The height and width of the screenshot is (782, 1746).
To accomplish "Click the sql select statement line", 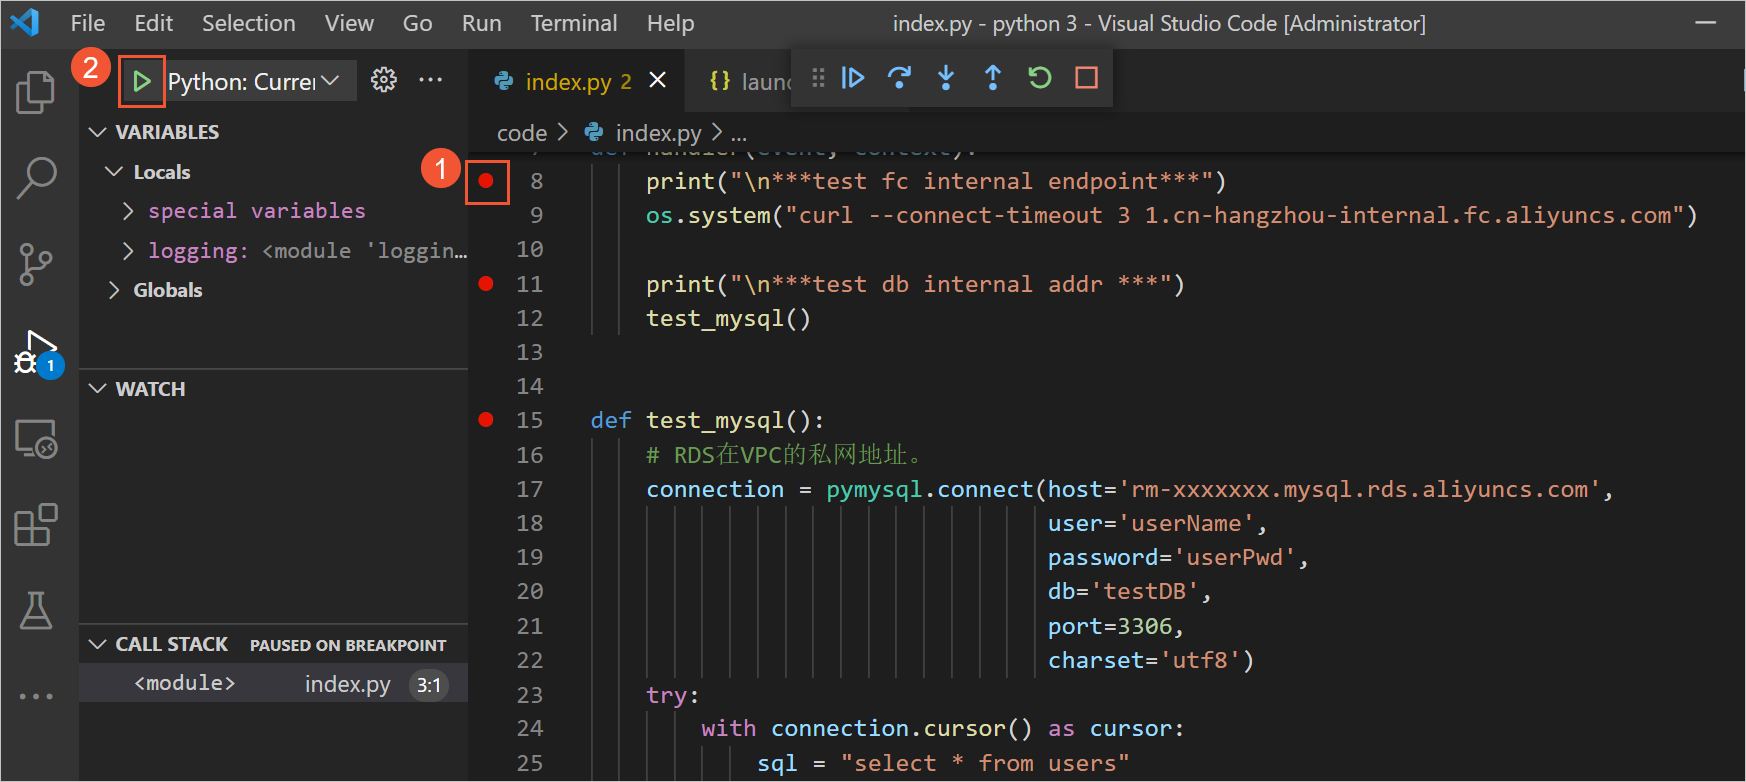I will (x=943, y=763).
